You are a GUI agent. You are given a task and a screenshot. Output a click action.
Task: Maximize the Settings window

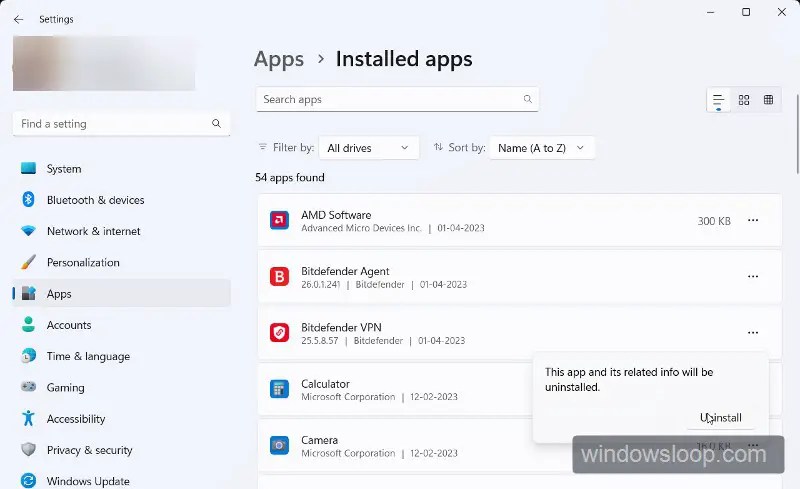(746, 12)
